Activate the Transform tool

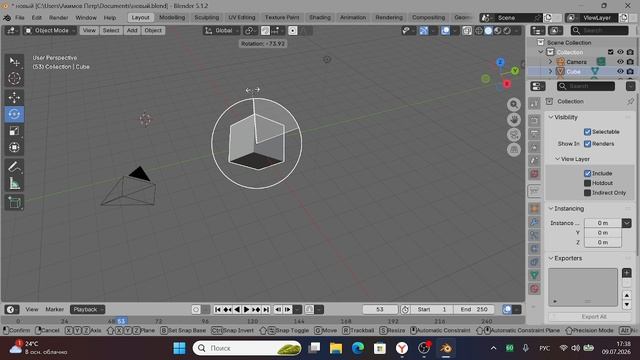pos(14,147)
